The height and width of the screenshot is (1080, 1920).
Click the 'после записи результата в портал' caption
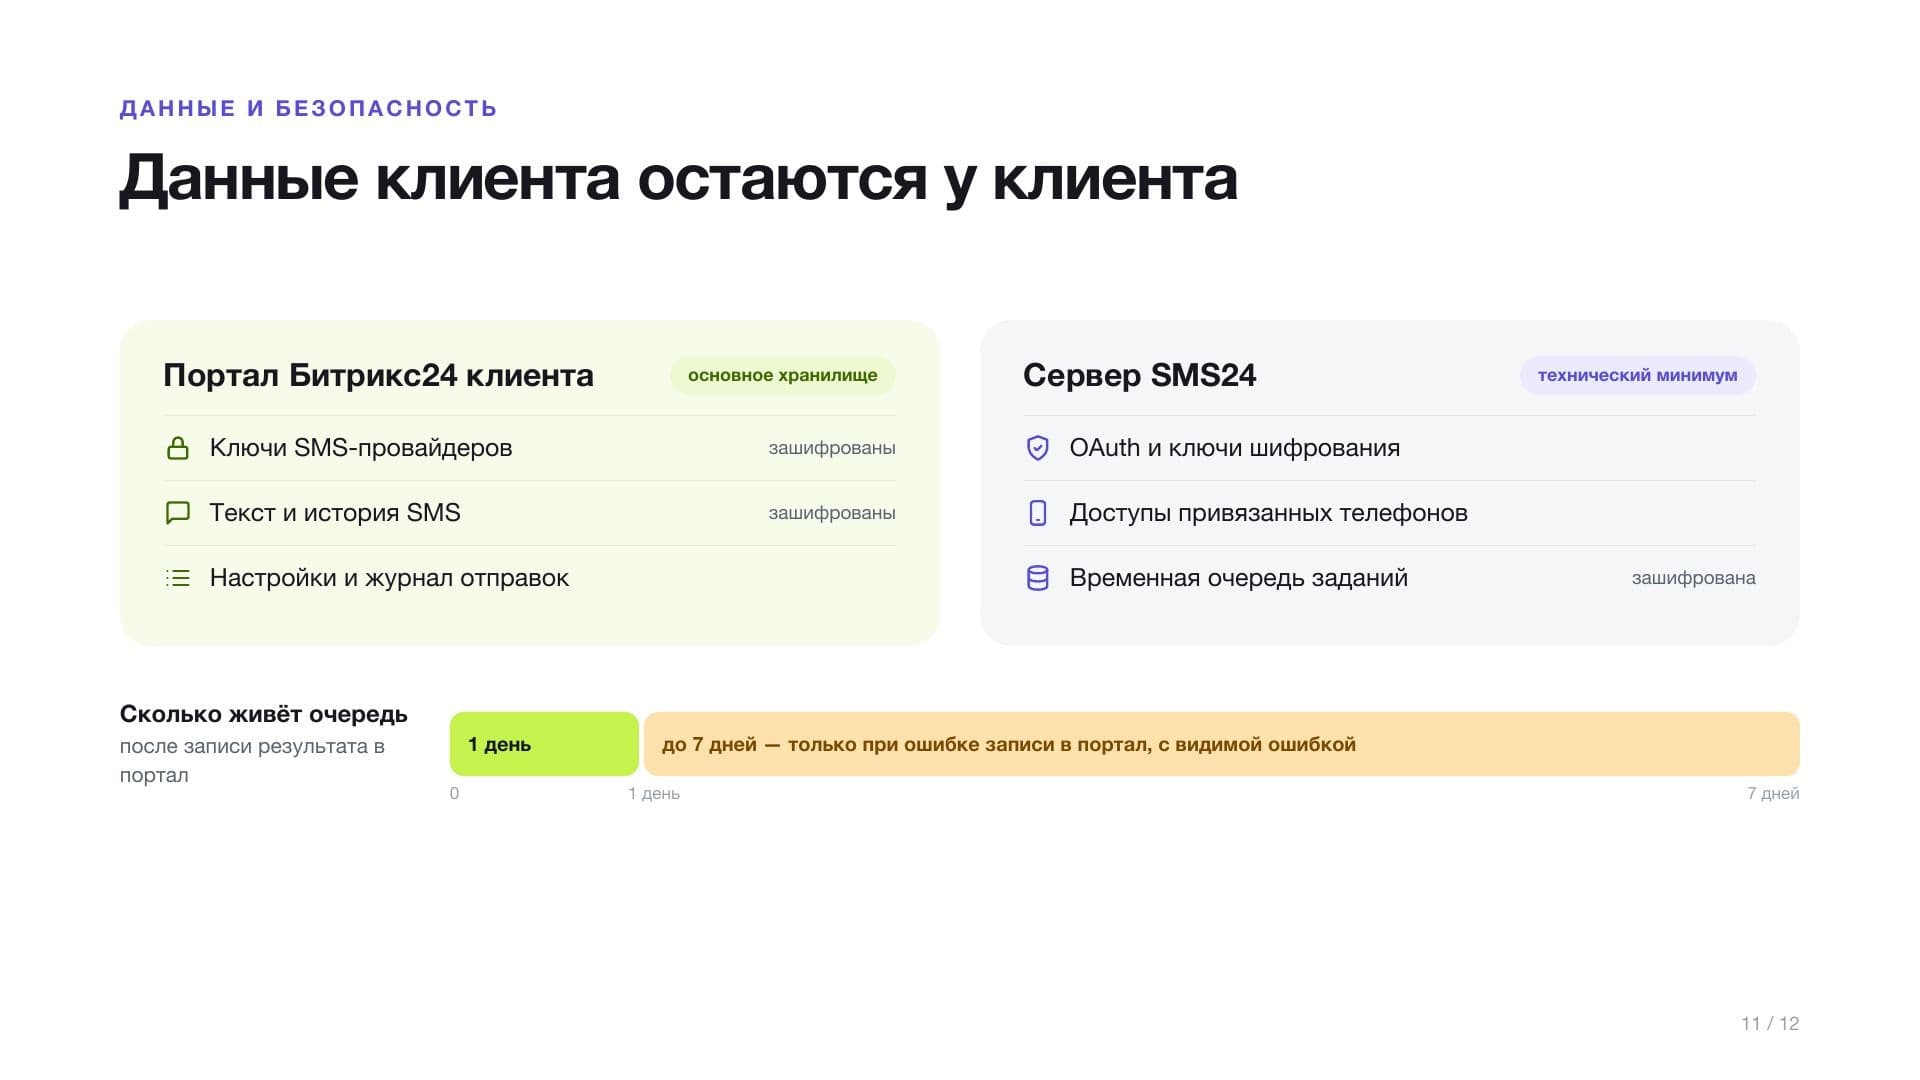pyautogui.click(x=252, y=760)
